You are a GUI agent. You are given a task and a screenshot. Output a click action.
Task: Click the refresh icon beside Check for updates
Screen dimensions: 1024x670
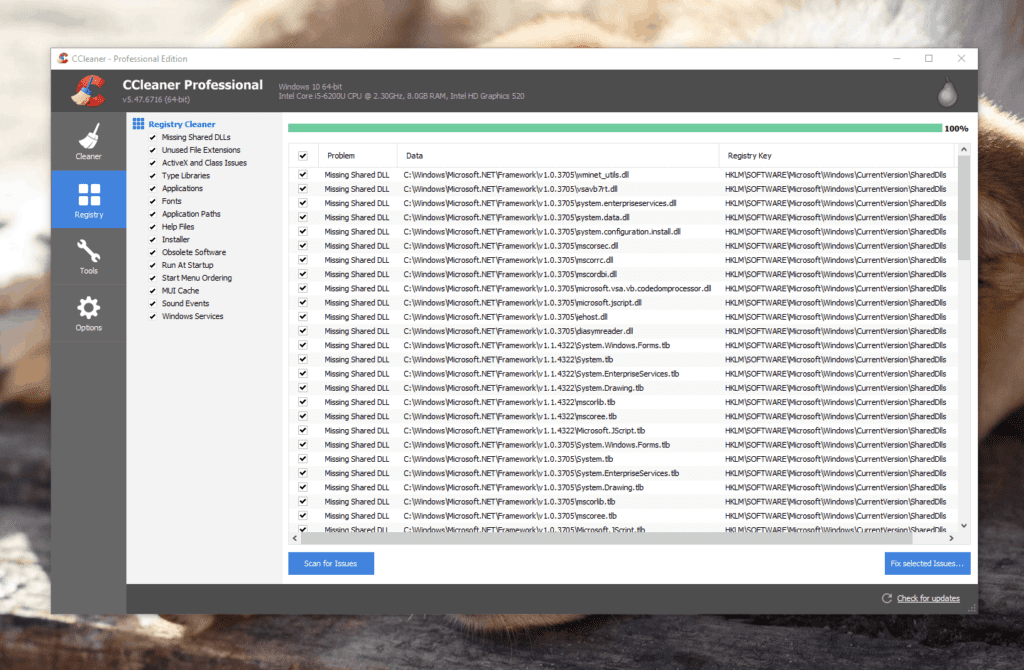886,598
